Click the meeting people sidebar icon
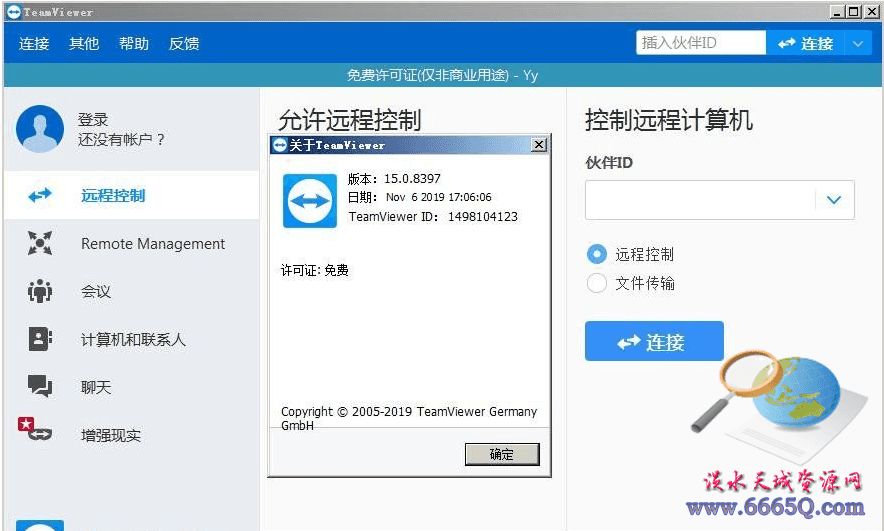 40,291
